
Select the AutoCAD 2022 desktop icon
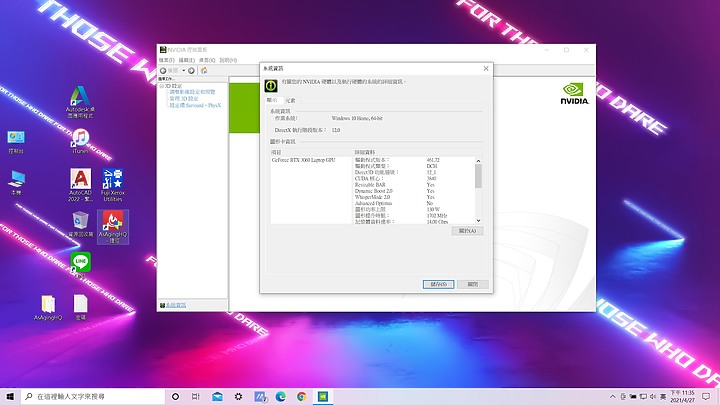click(x=80, y=185)
